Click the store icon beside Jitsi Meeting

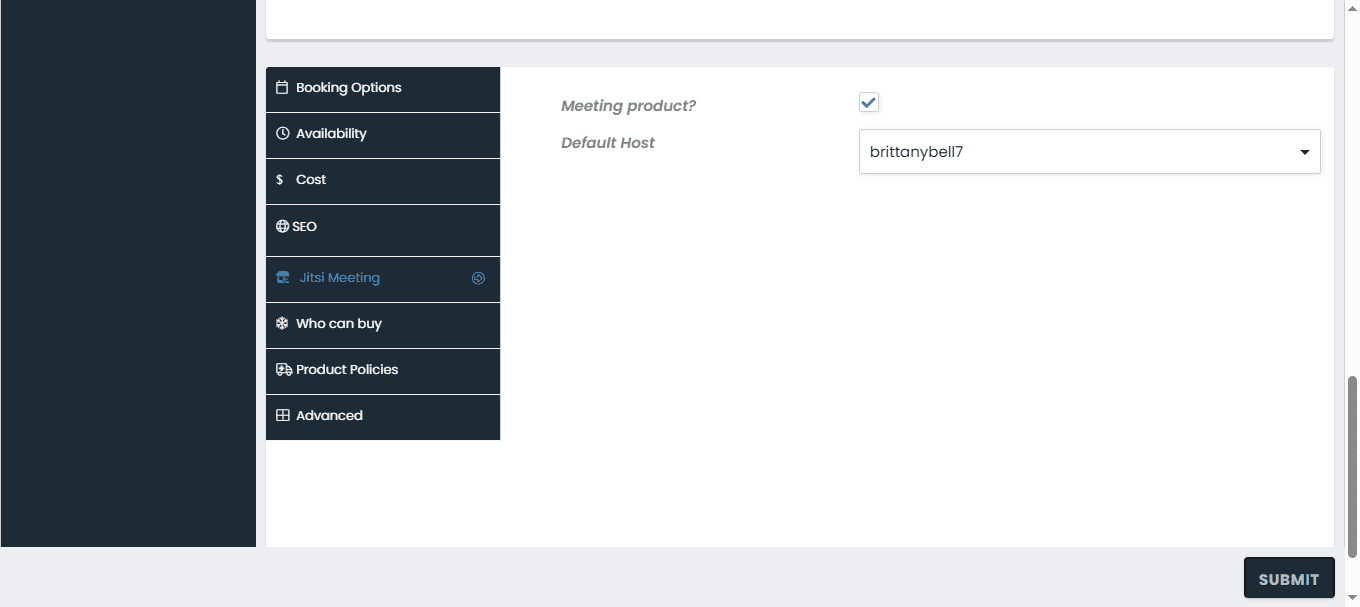283,278
